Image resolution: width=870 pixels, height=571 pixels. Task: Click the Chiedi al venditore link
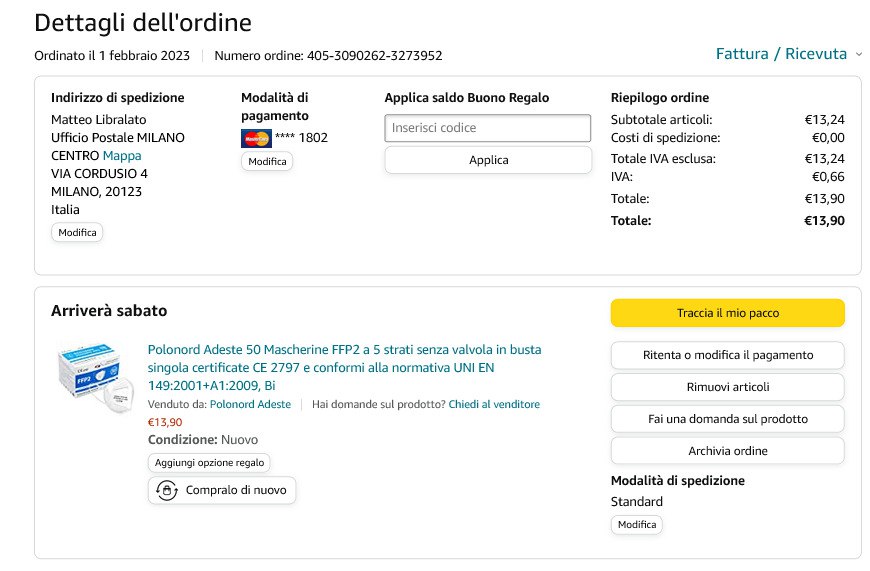tap(494, 405)
